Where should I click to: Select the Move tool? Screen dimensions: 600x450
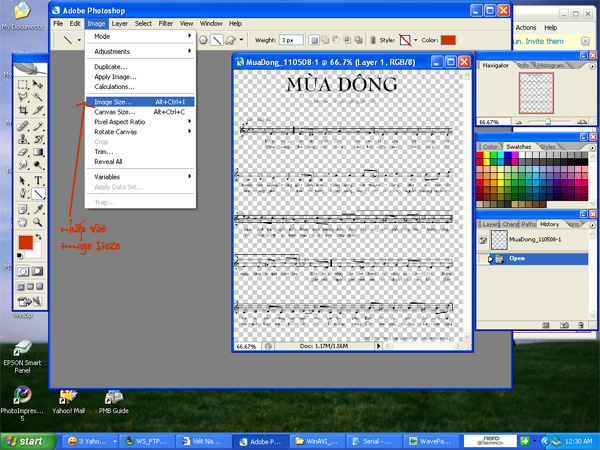coord(38,84)
